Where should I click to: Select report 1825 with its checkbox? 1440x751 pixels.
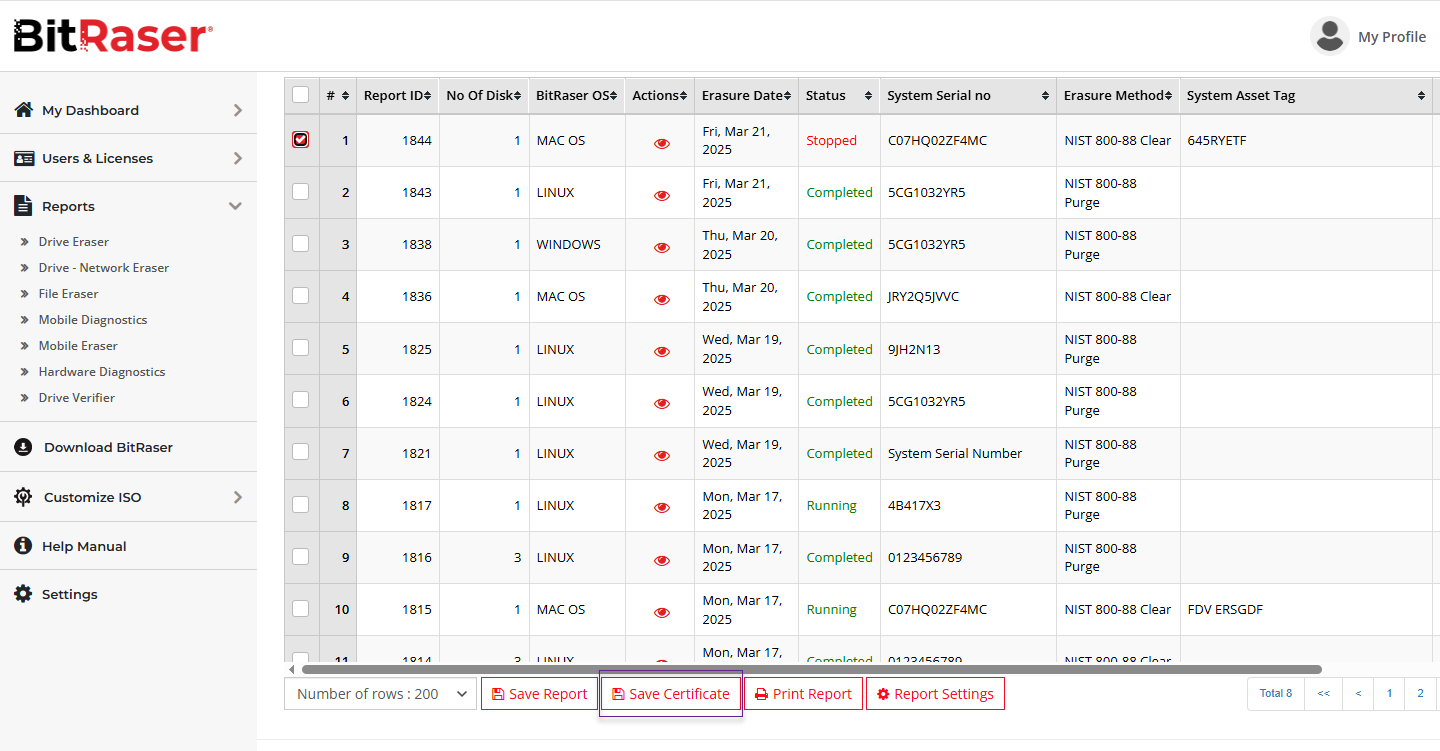[300, 347]
